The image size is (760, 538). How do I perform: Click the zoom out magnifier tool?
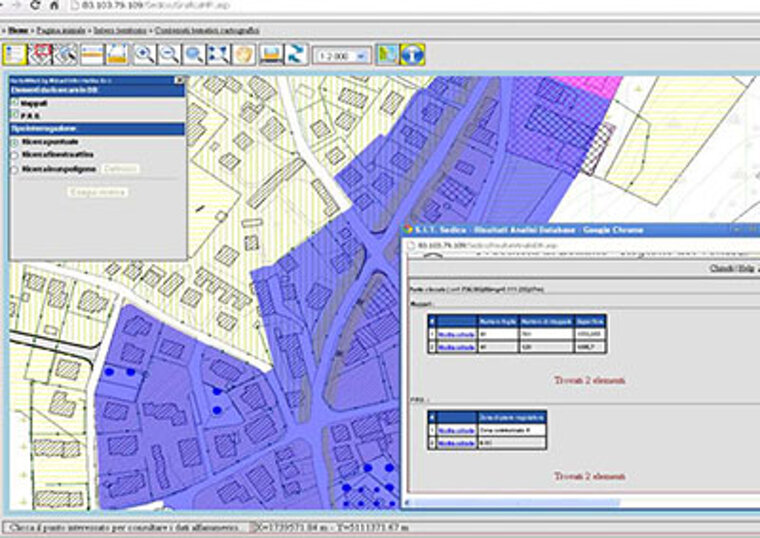(x=169, y=55)
